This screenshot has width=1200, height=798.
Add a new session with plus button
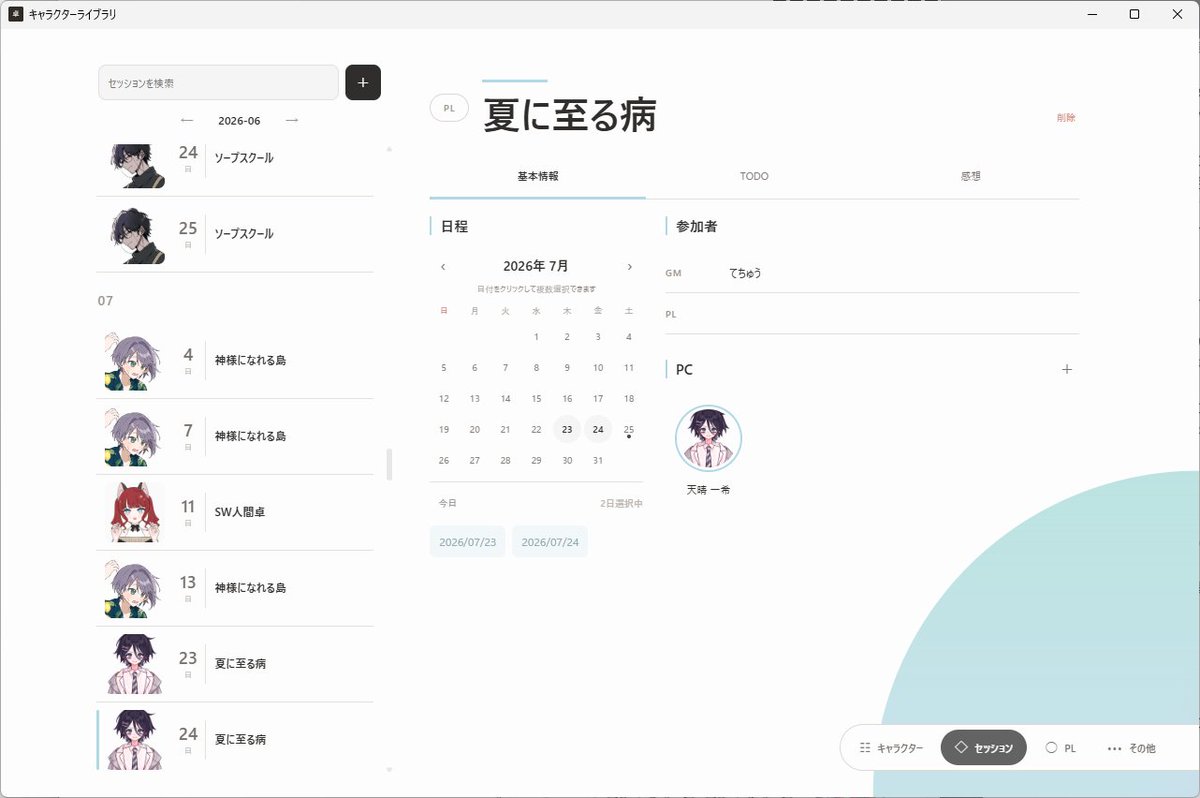pyautogui.click(x=363, y=82)
